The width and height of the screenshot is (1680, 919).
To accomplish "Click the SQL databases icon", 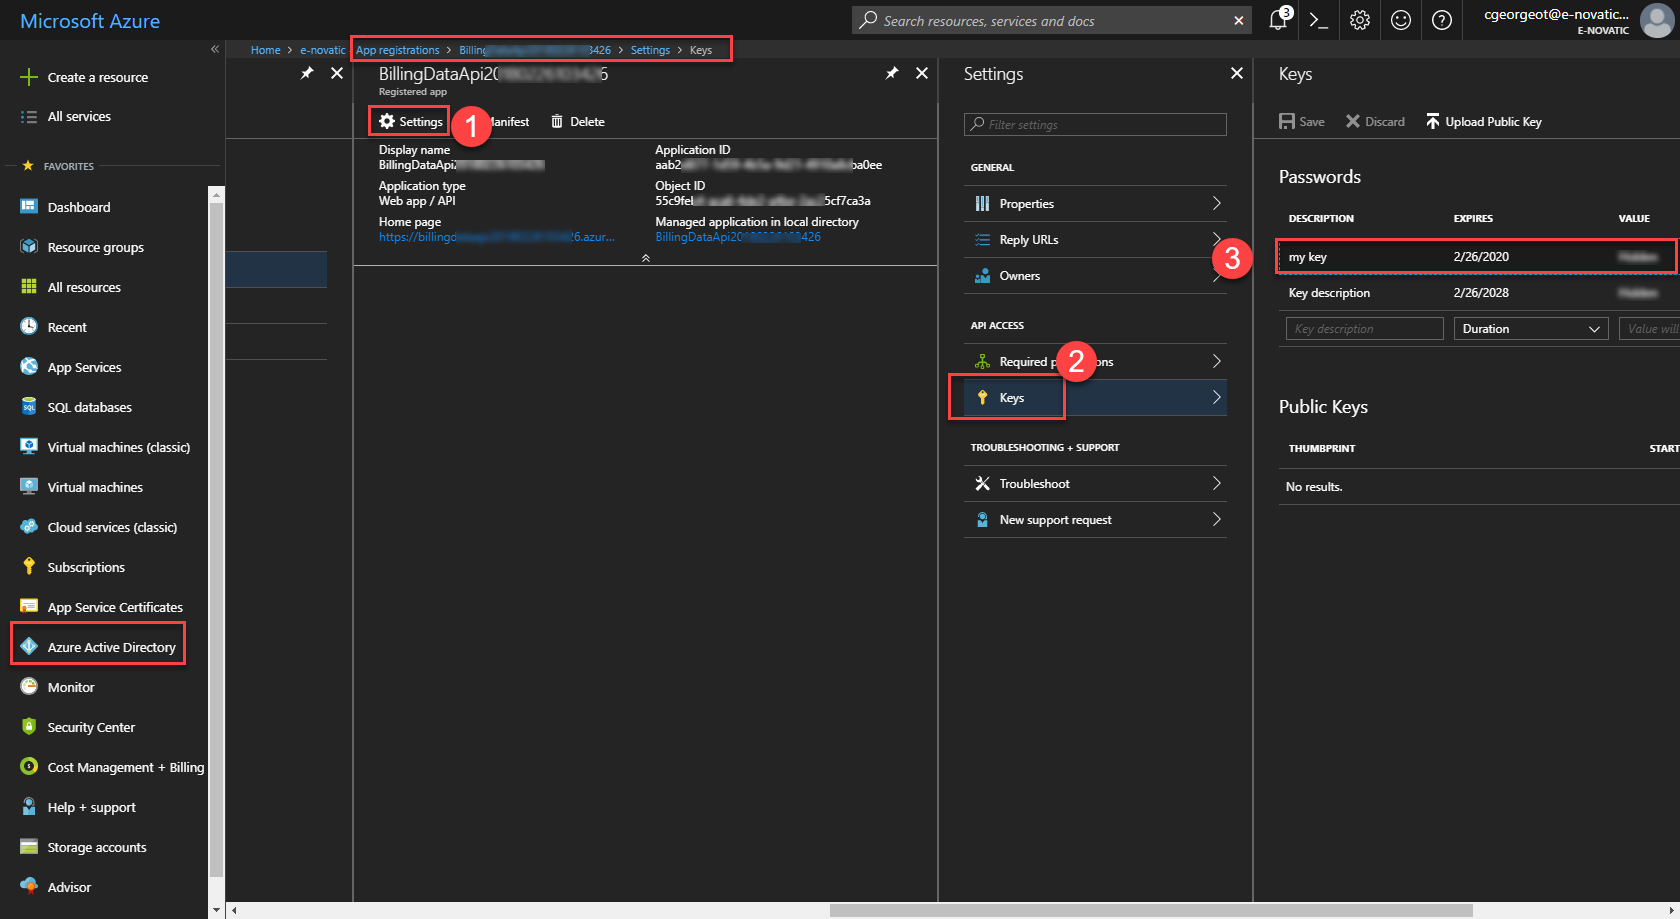I will point(29,407).
